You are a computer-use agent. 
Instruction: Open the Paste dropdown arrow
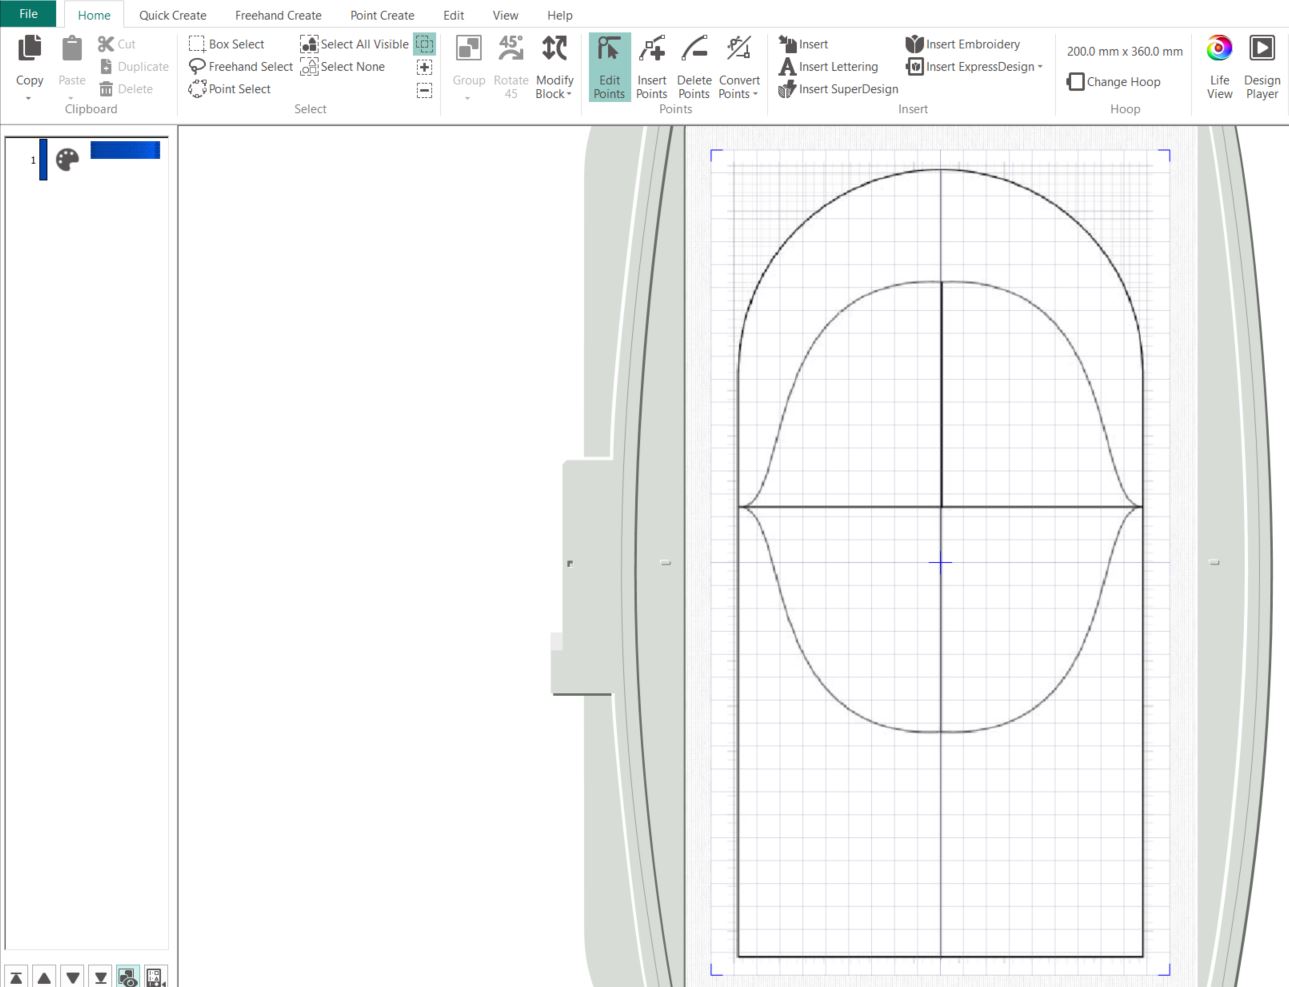[x=71, y=98]
